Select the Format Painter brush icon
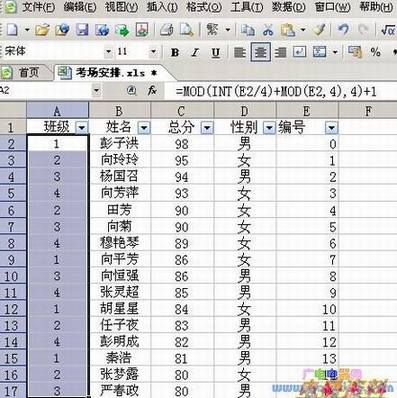Image resolution: width=397 pixels, height=398 pixels. 319,30
